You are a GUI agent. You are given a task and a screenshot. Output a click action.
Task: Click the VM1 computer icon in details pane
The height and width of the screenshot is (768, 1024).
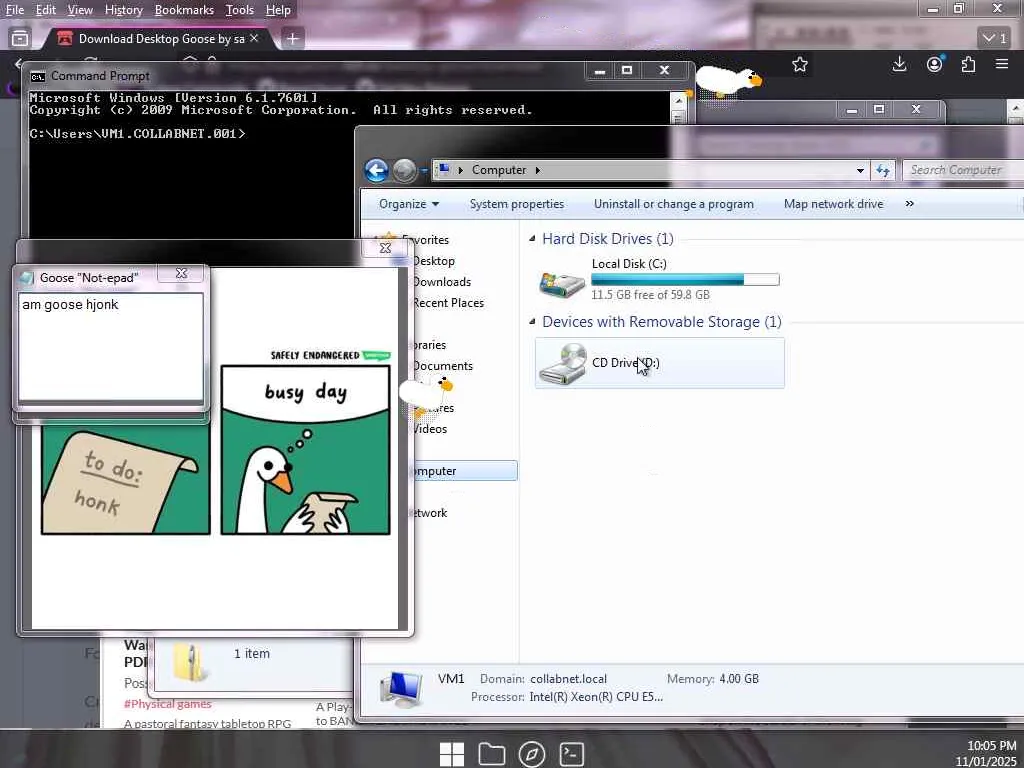pyautogui.click(x=402, y=689)
